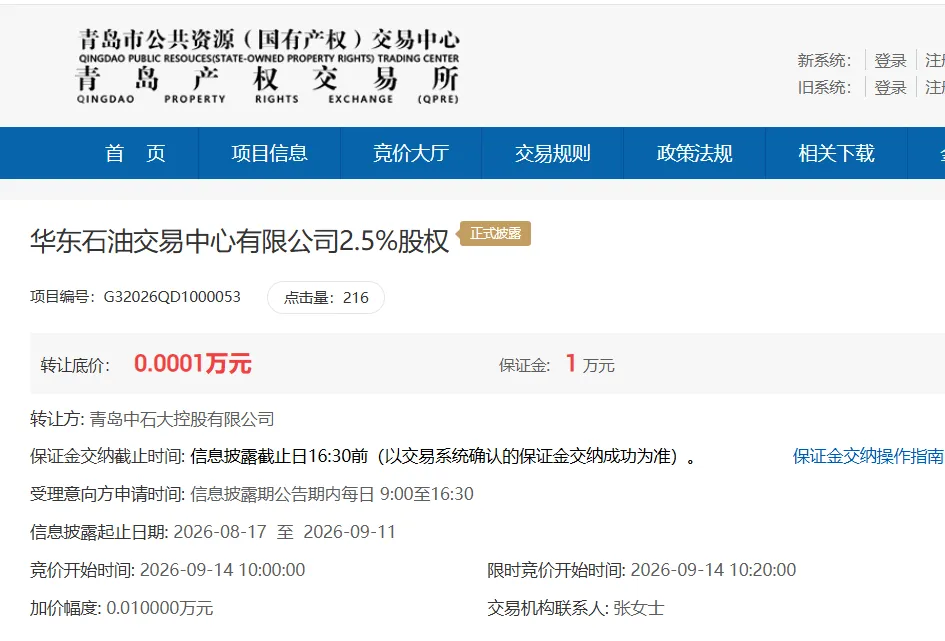The width and height of the screenshot is (945, 641).
Task: Click the 转让底价 value 0.0001万元
Action: coord(192,364)
